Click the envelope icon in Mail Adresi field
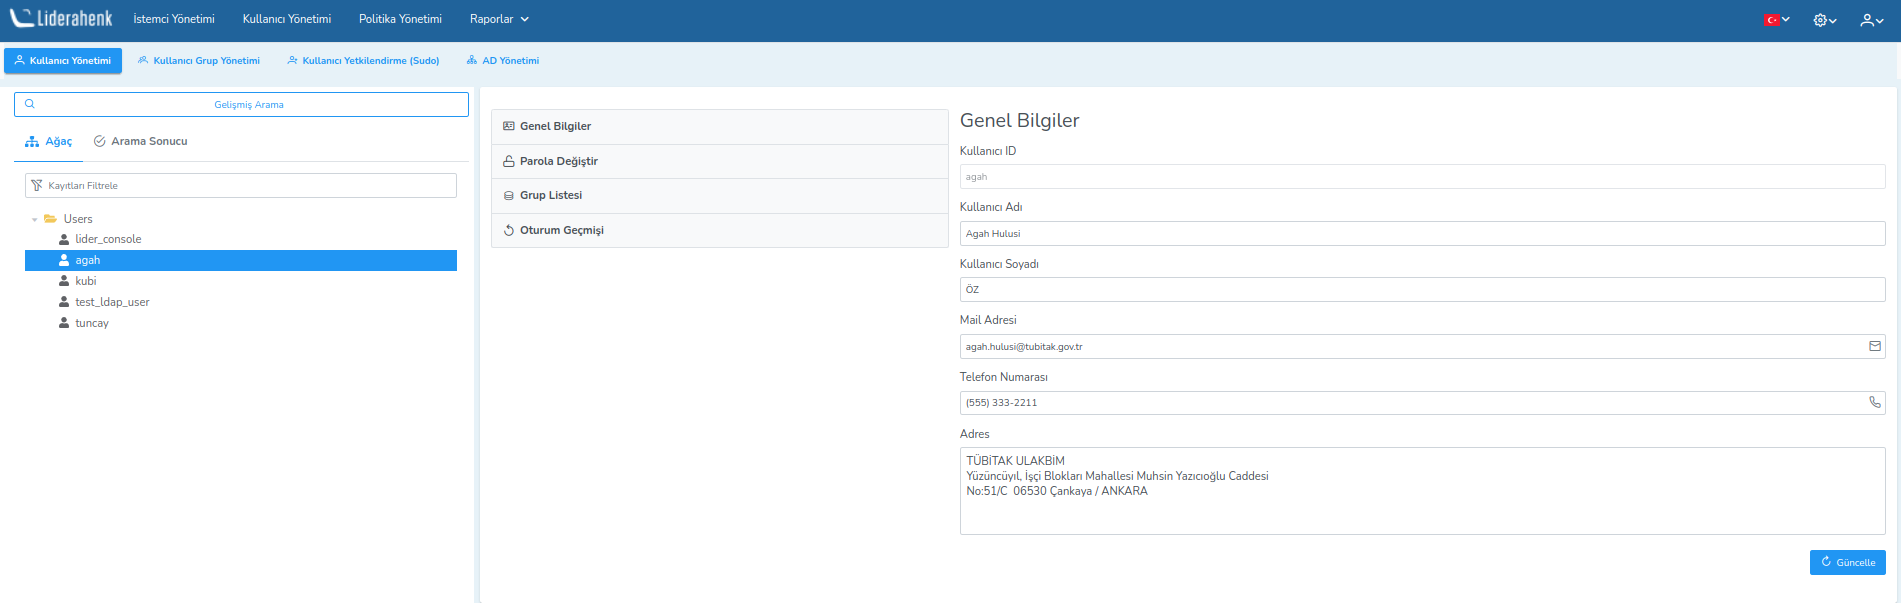This screenshot has width=1901, height=603. click(x=1874, y=346)
